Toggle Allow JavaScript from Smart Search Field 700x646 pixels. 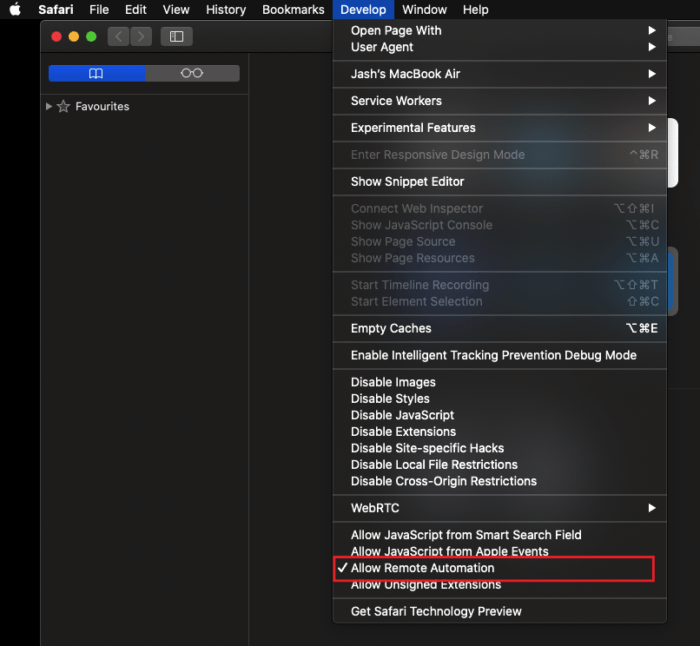(x=500, y=535)
